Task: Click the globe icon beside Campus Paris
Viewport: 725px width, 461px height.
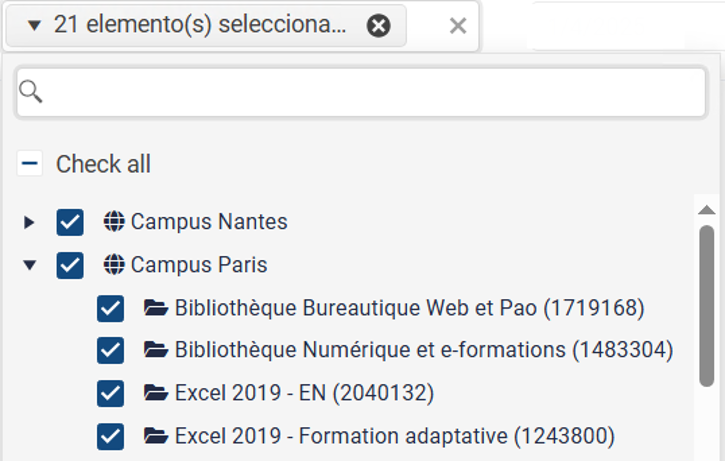Action: tap(114, 264)
